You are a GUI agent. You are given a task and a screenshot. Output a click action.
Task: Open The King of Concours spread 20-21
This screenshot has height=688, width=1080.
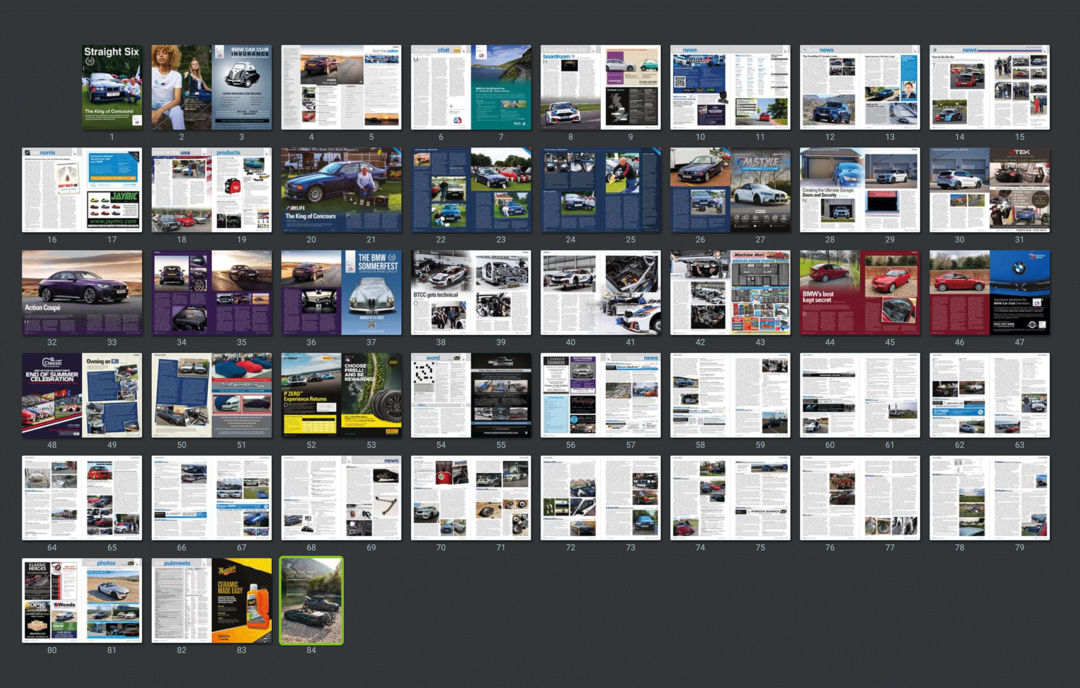[341, 190]
